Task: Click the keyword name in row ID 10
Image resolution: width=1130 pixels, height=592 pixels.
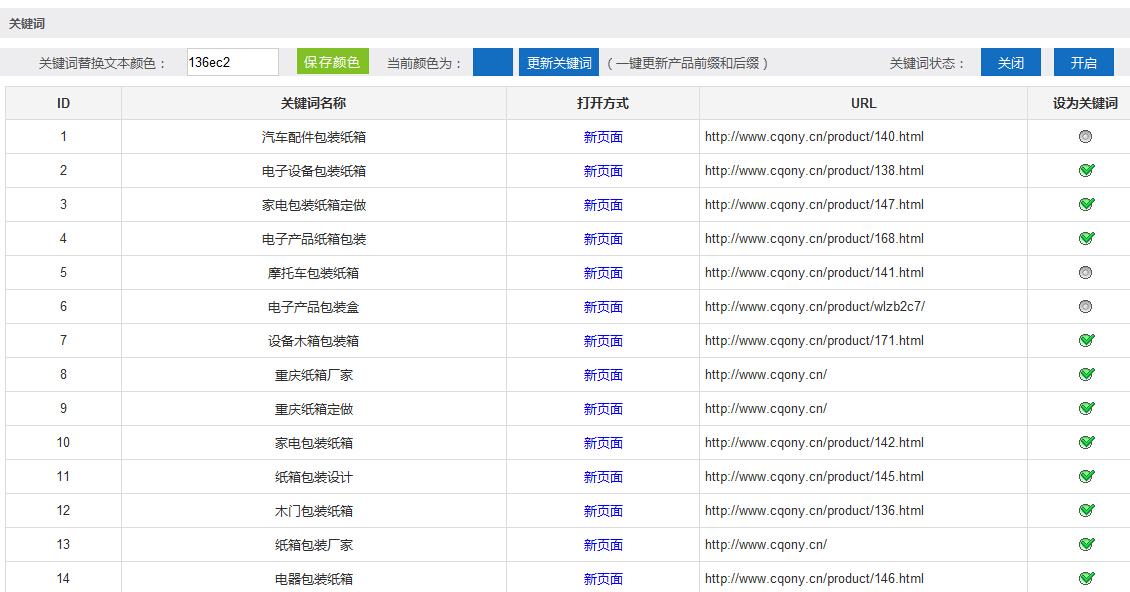Action: coord(313,443)
